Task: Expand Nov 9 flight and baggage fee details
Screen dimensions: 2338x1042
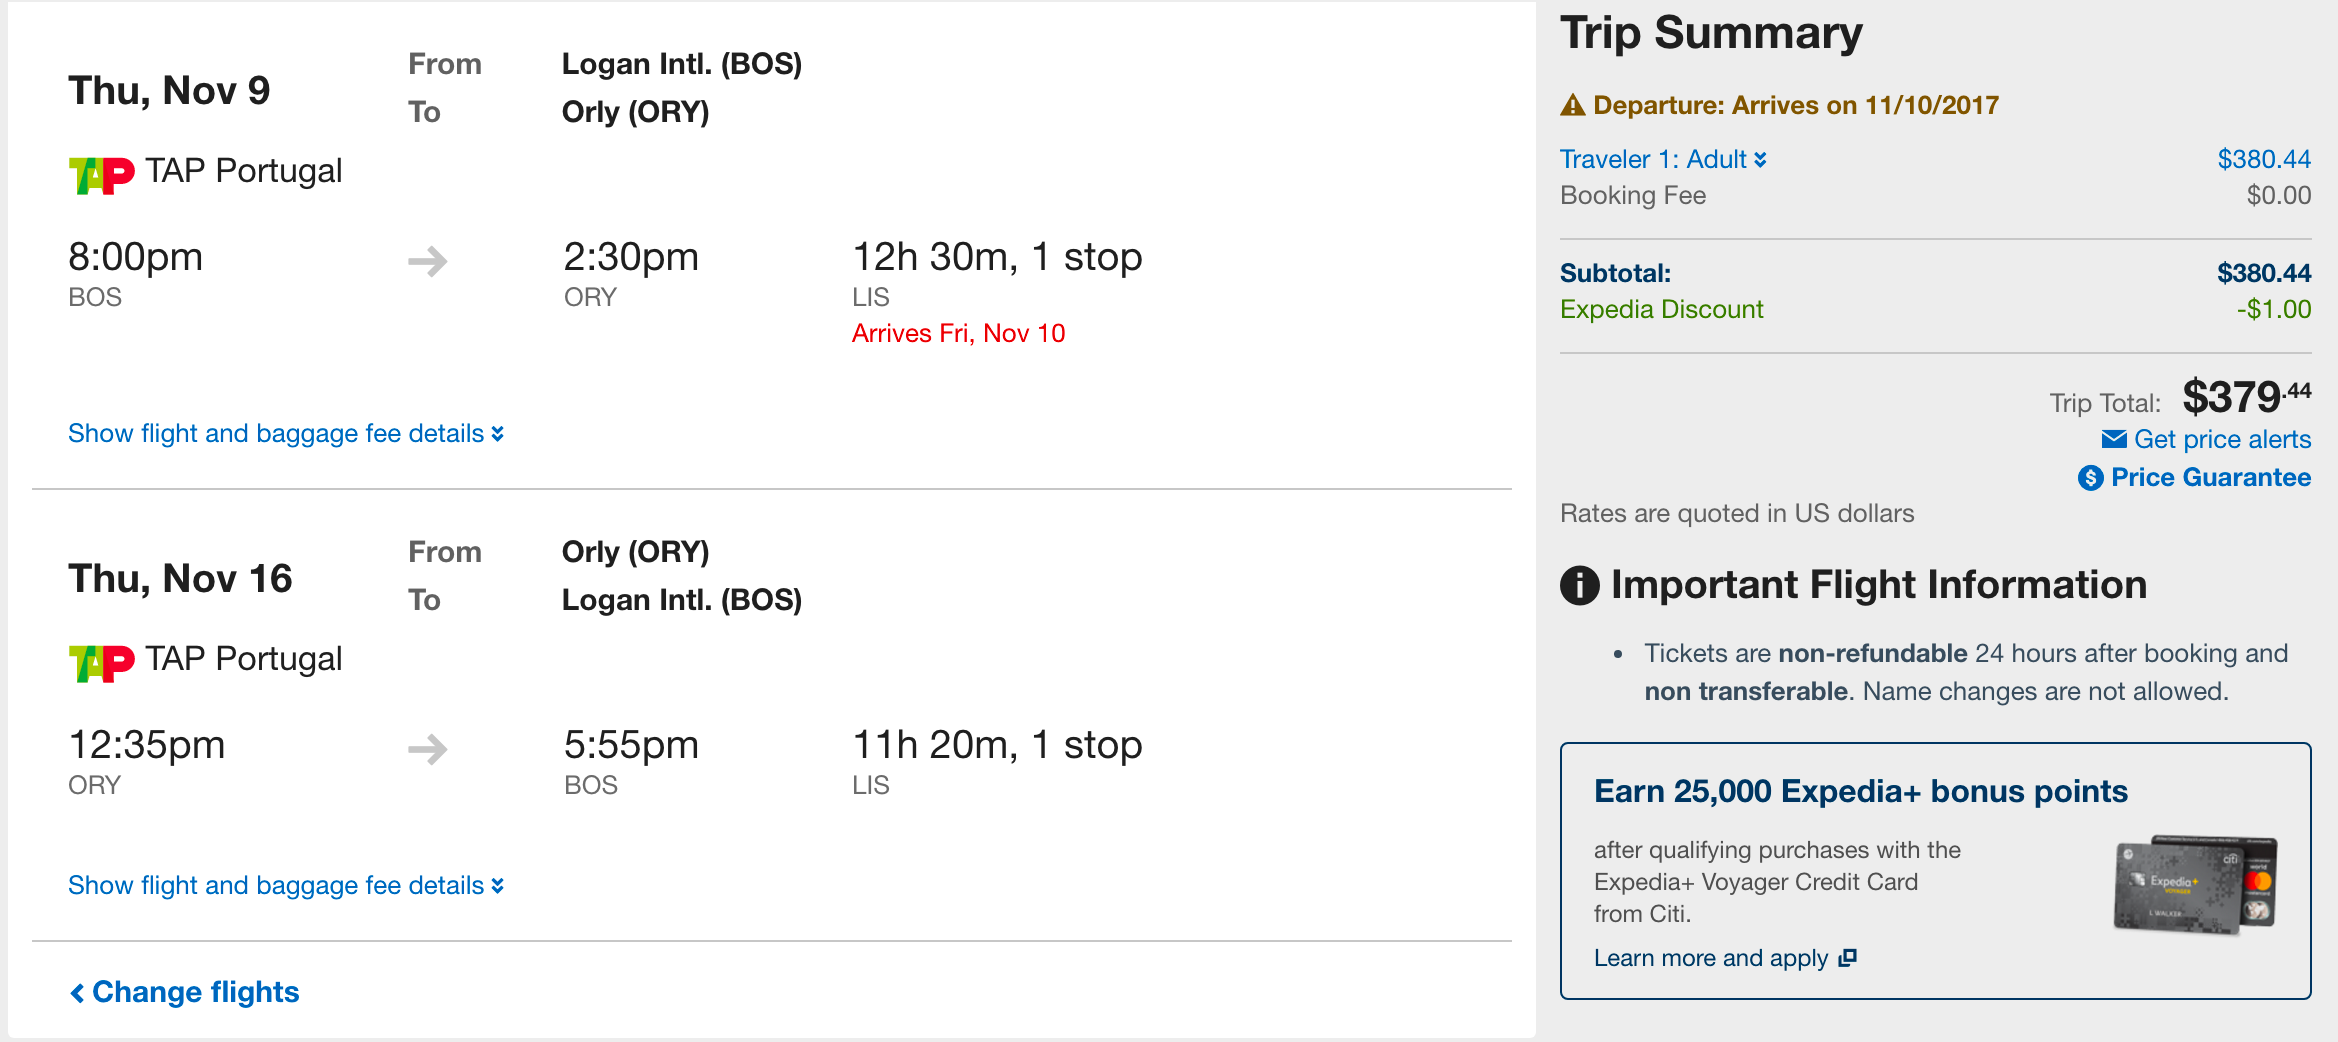Action: 285,434
